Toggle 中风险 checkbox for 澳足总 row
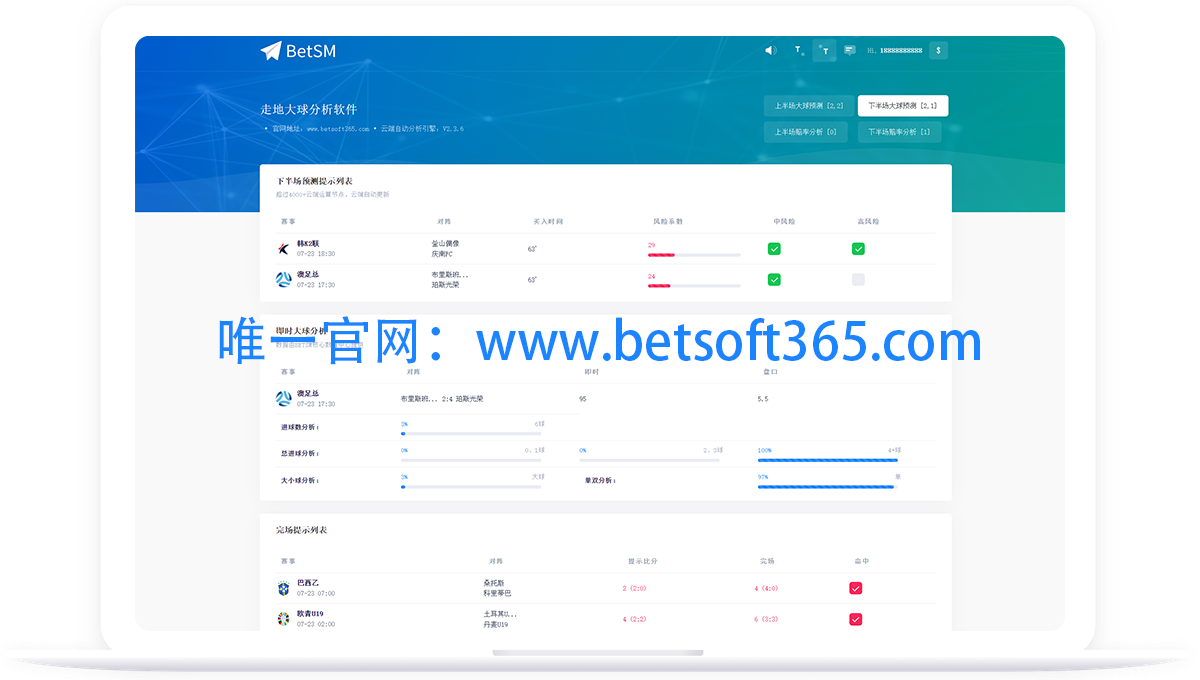 (x=774, y=280)
